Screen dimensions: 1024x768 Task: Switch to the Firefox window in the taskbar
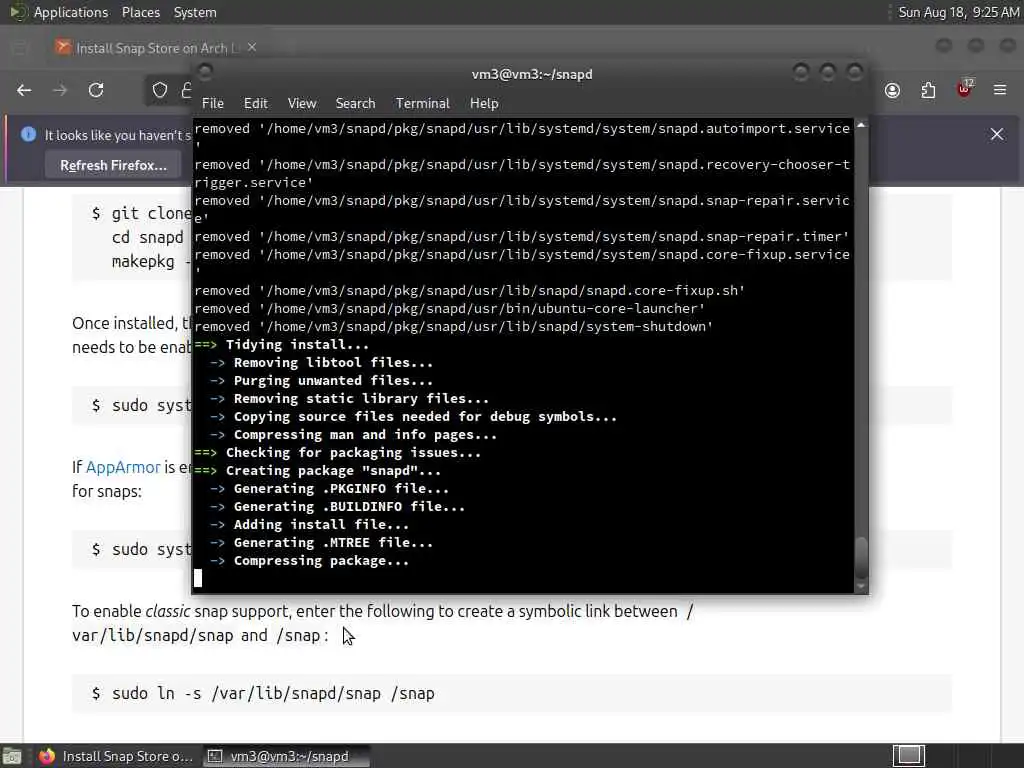coord(116,756)
